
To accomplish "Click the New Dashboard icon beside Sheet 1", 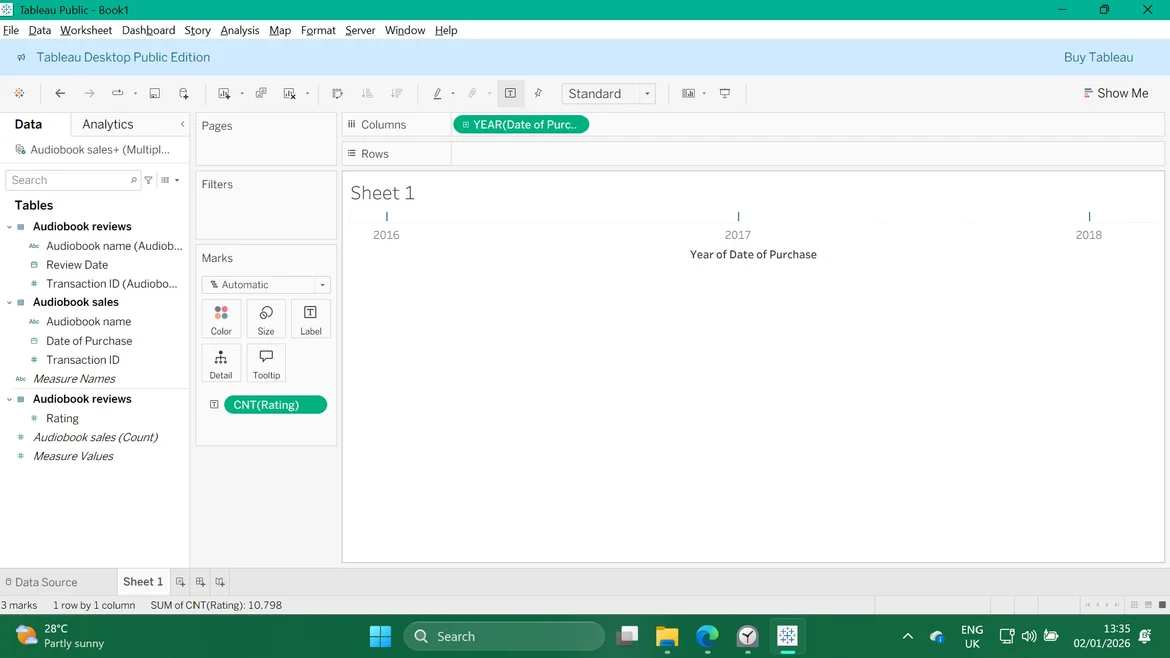I will [200, 582].
